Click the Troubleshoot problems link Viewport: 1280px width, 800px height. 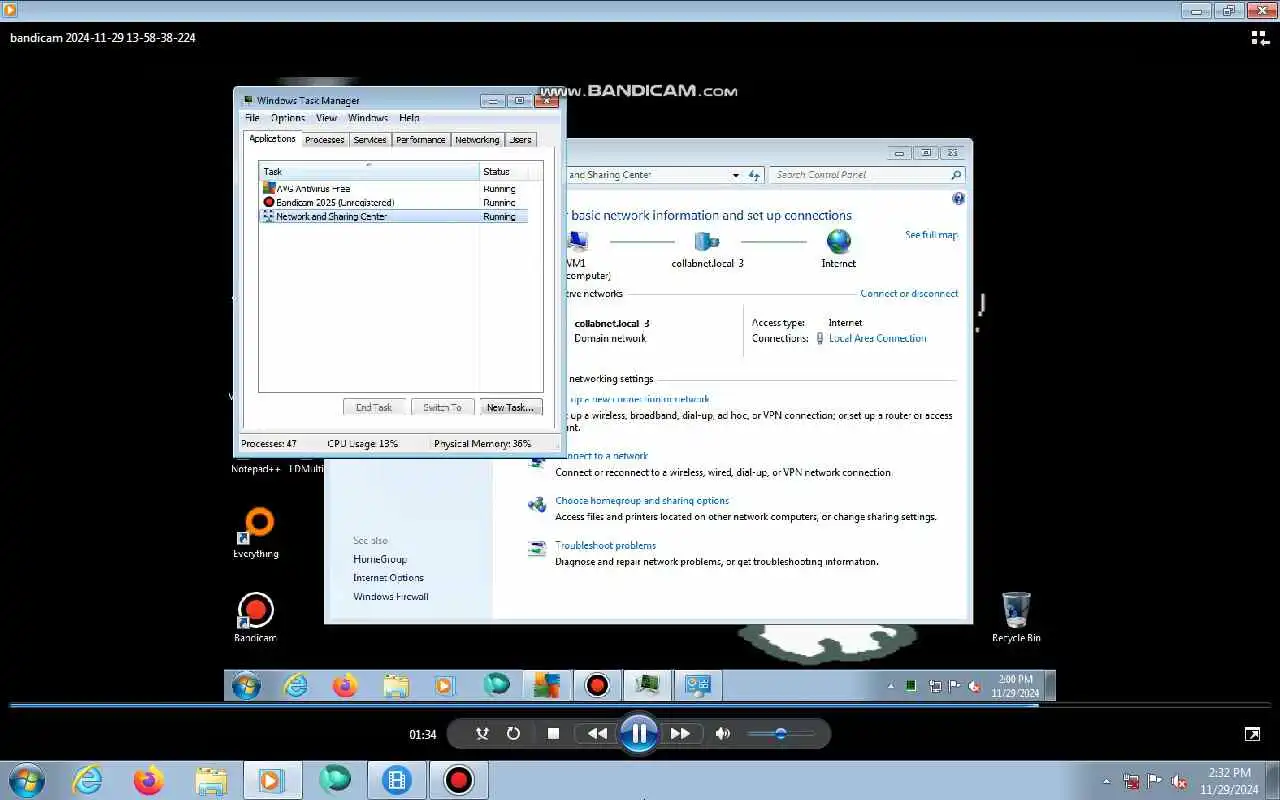point(606,545)
